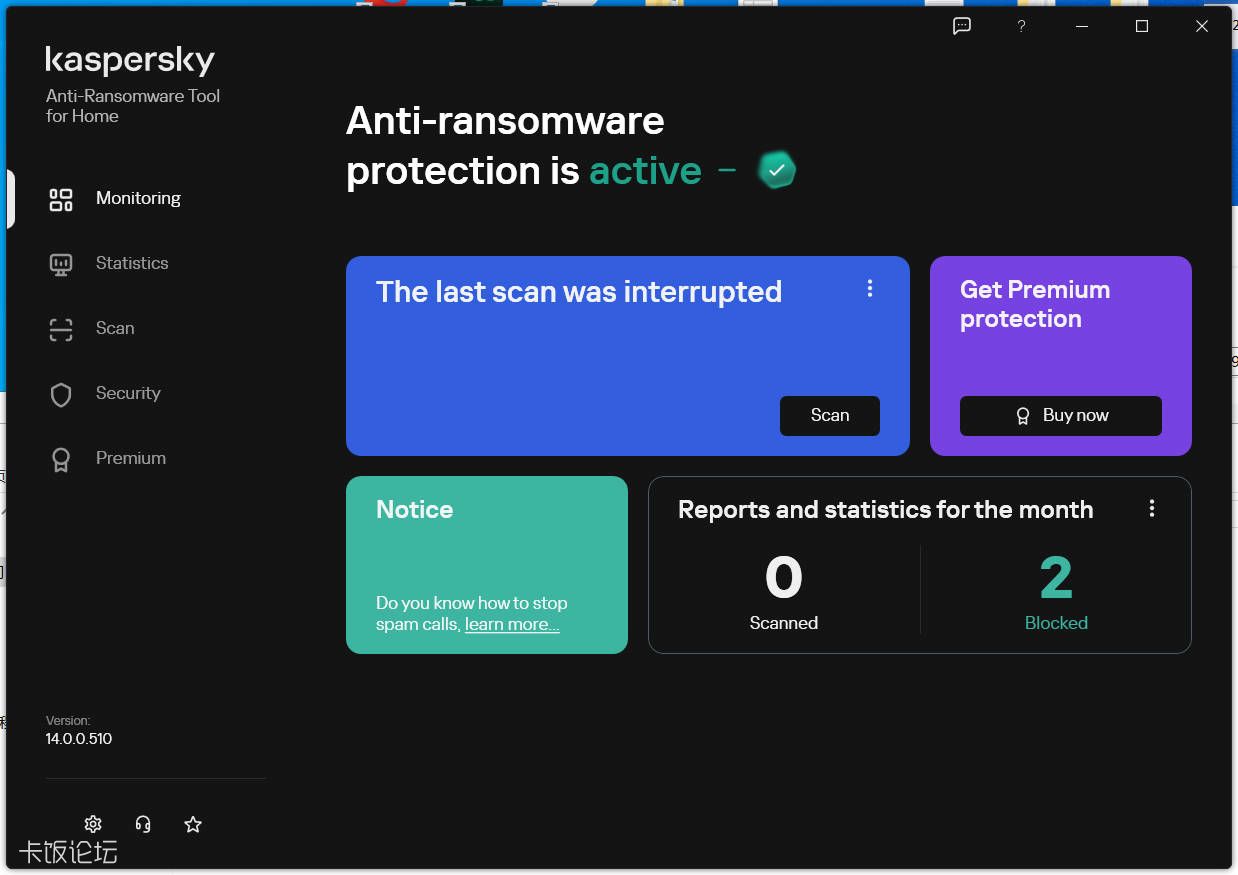Viewport: 1238px width, 875px height.
Task: Click the green protection status checkmark badge
Action: coord(777,170)
